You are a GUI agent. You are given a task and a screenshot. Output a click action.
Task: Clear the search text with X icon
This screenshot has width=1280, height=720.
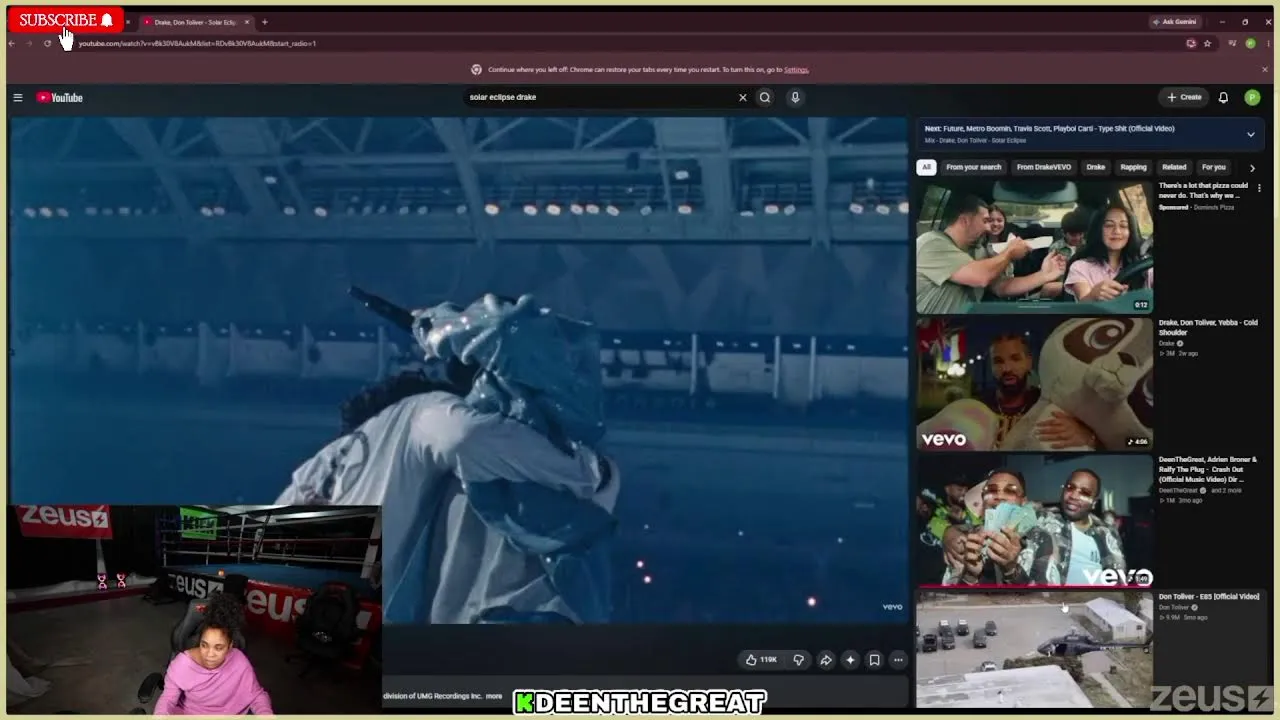[x=742, y=97]
